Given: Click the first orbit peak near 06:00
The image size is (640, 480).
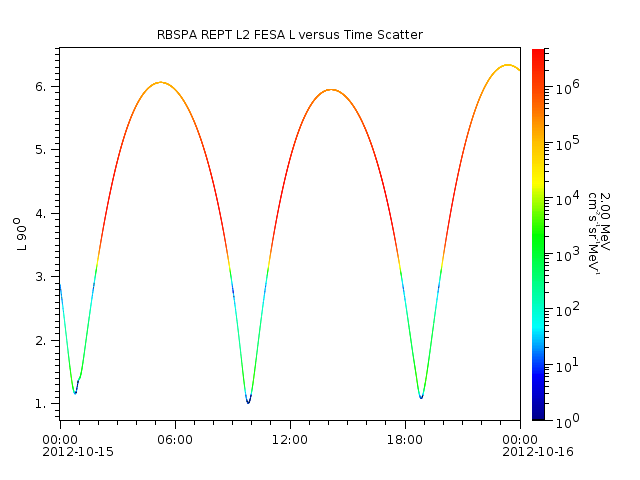Looking at the screenshot, I should [x=160, y=82].
